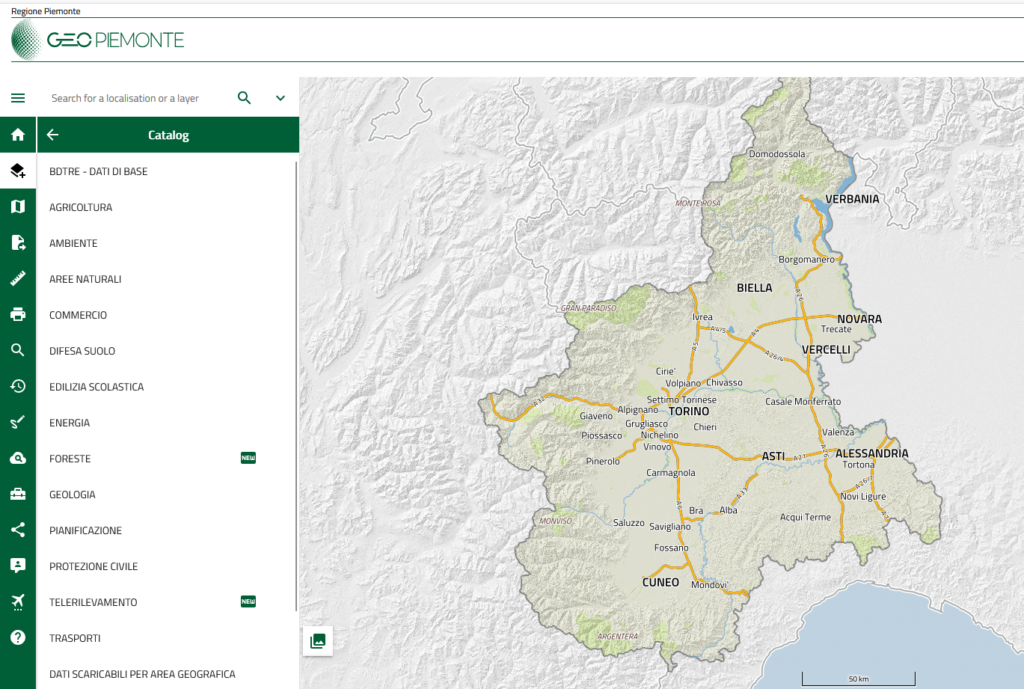Open the add layers catalog icon
The height and width of the screenshot is (689, 1024).
coord(18,171)
